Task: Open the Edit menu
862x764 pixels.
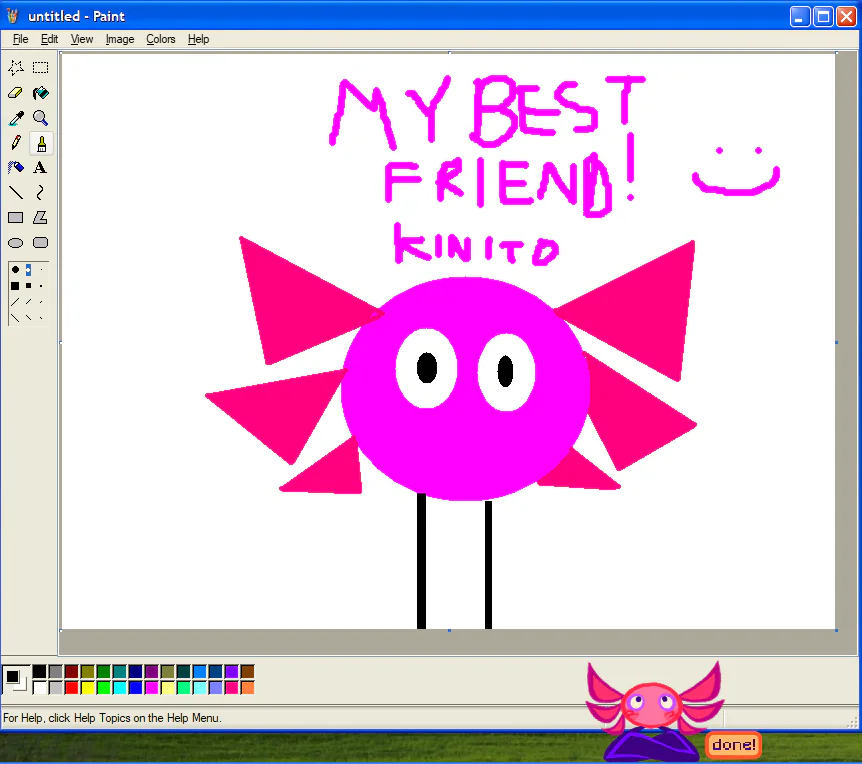Action: [x=49, y=39]
